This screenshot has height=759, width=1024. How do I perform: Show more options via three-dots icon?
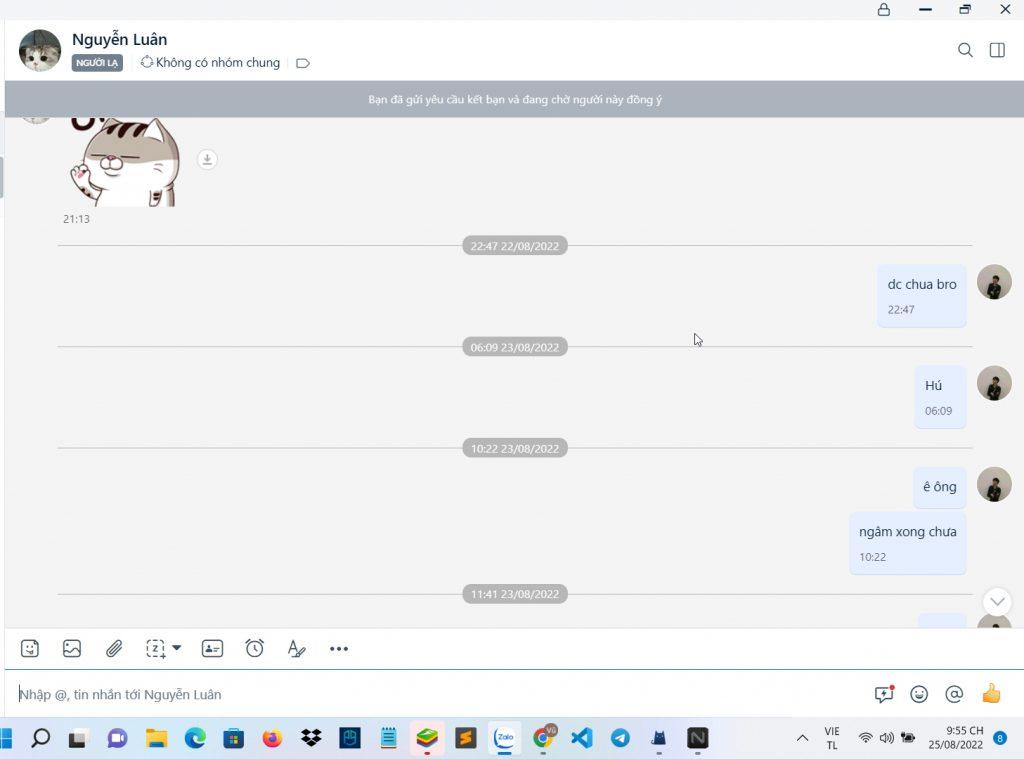pyautogui.click(x=339, y=648)
